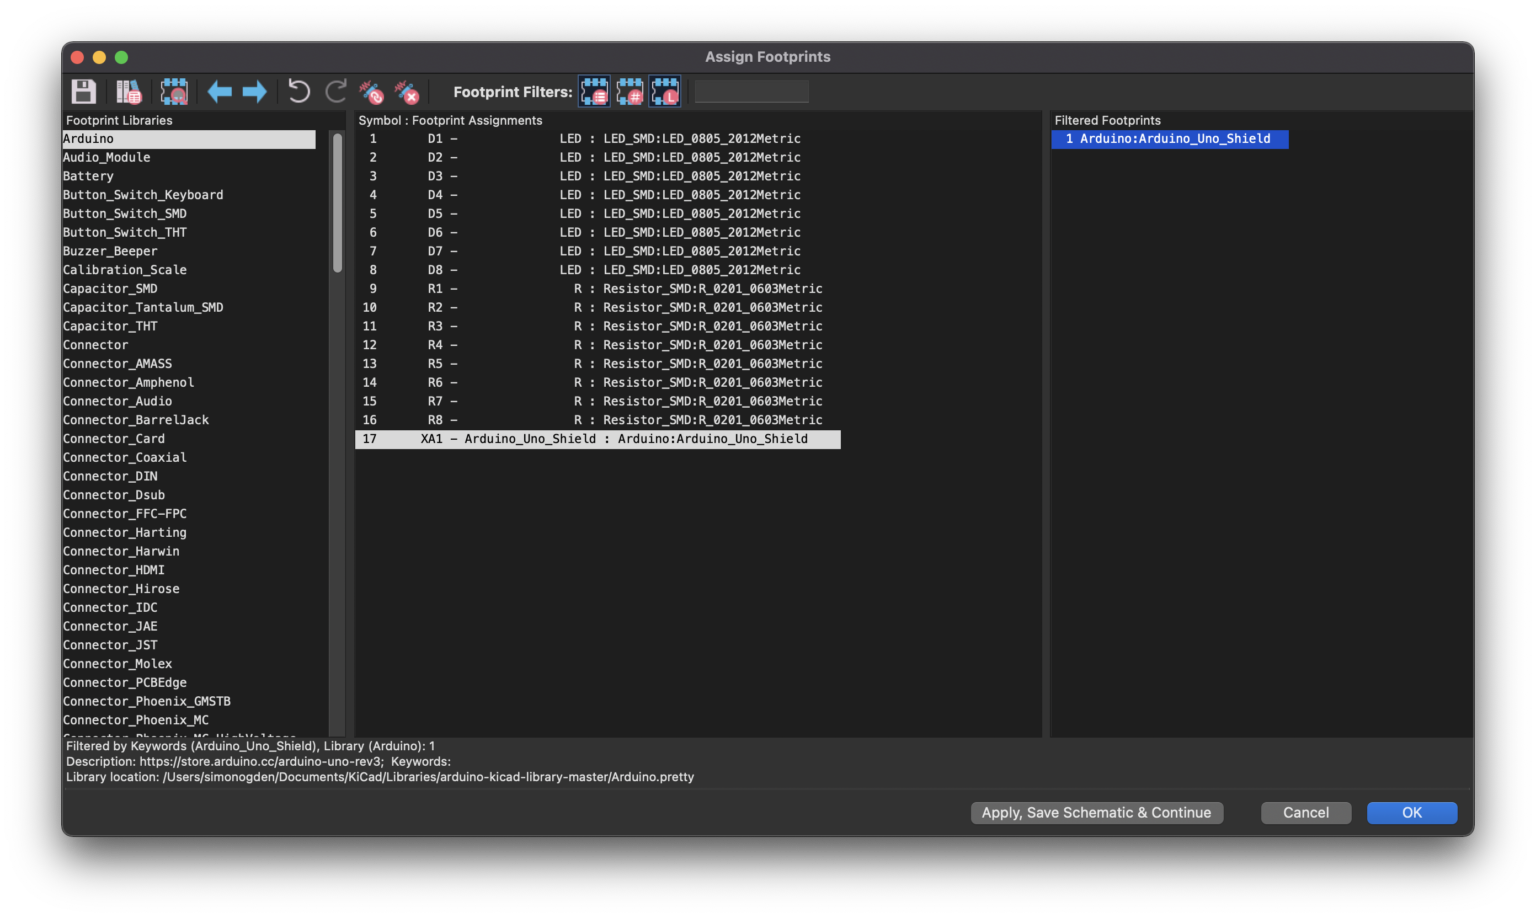Run automatic footprint association icon

[372, 92]
